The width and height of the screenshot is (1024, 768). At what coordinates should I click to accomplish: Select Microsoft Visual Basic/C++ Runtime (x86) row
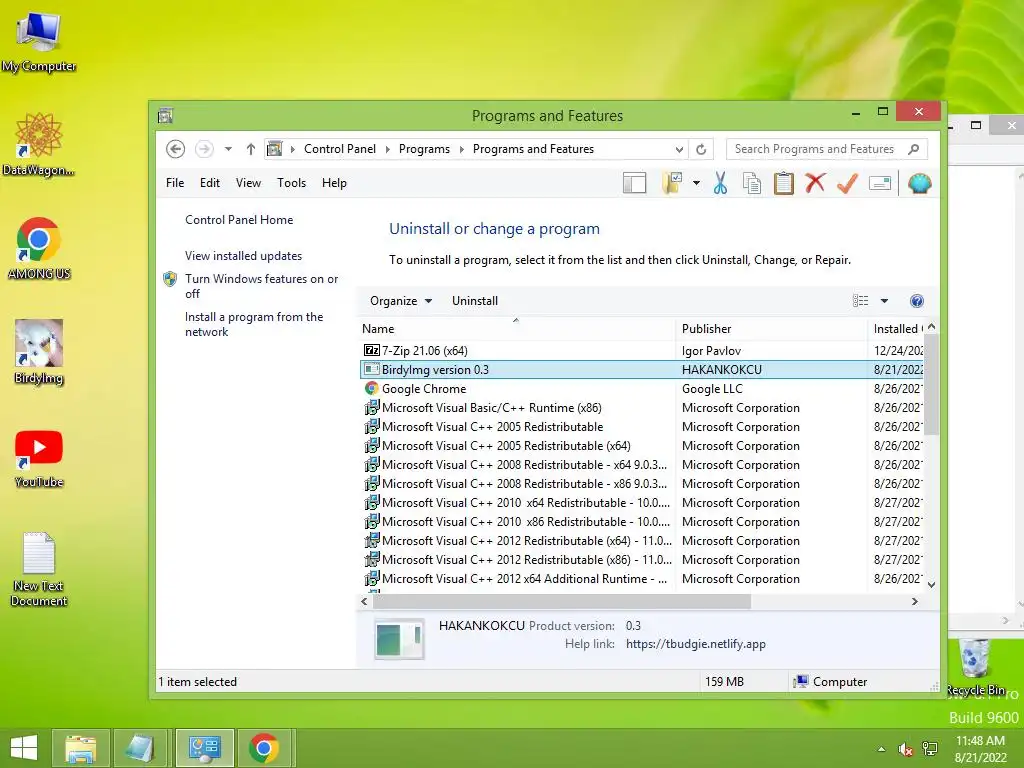tap(642, 408)
